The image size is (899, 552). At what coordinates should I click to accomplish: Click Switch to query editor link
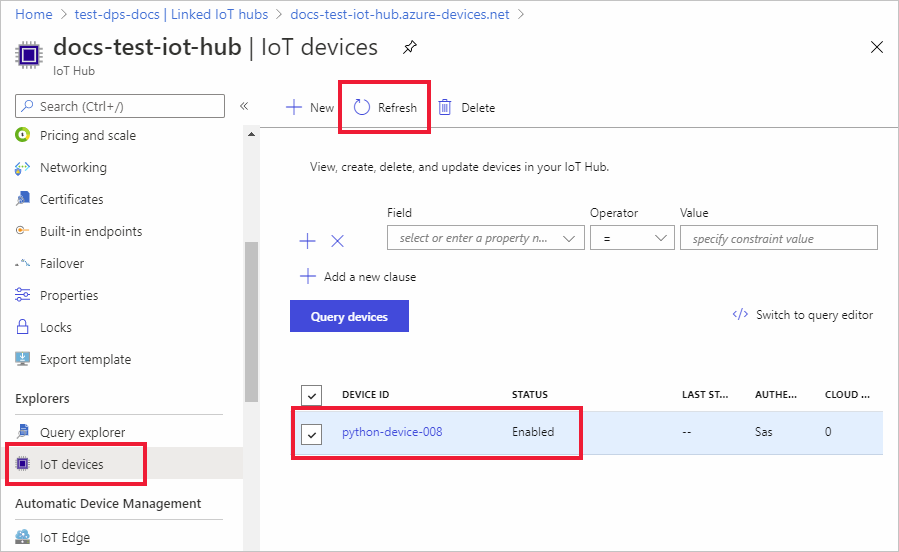pos(803,315)
